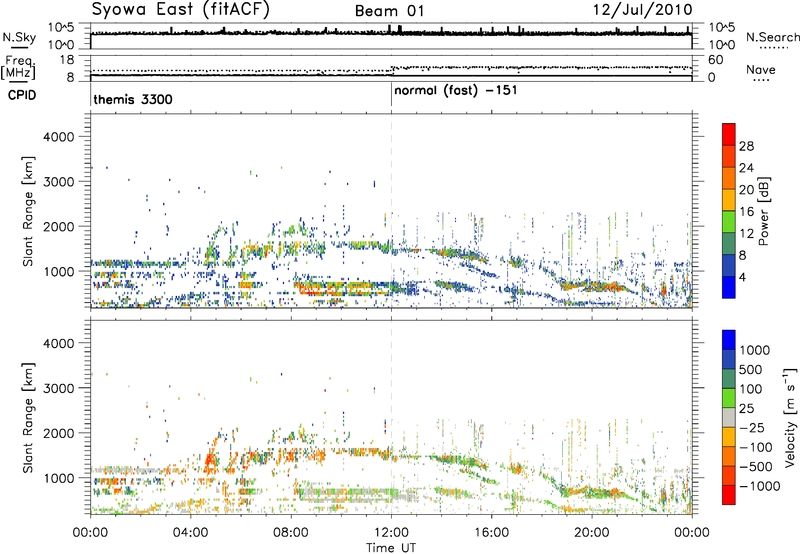Click the '60' Nave axis tick

click(715, 60)
